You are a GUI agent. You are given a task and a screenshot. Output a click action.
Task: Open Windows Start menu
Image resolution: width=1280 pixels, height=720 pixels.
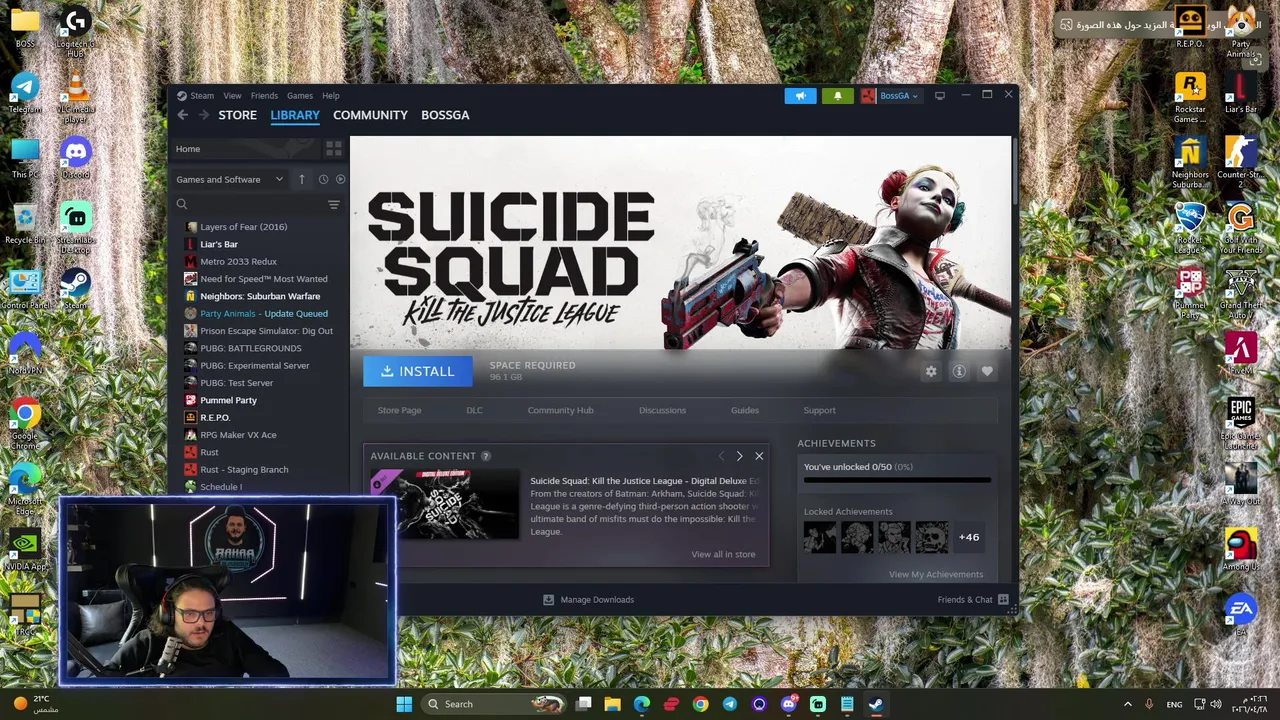pos(404,704)
